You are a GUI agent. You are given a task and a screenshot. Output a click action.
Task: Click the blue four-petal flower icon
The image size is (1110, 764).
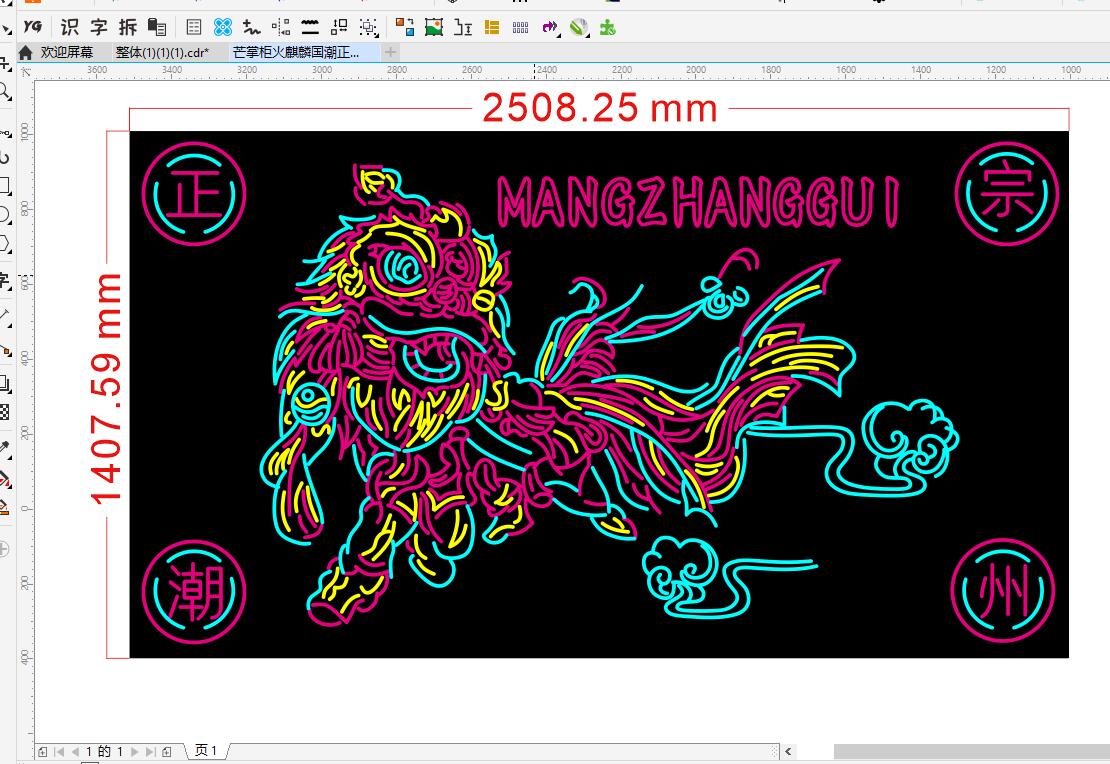pyautogui.click(x=222, y=27)
